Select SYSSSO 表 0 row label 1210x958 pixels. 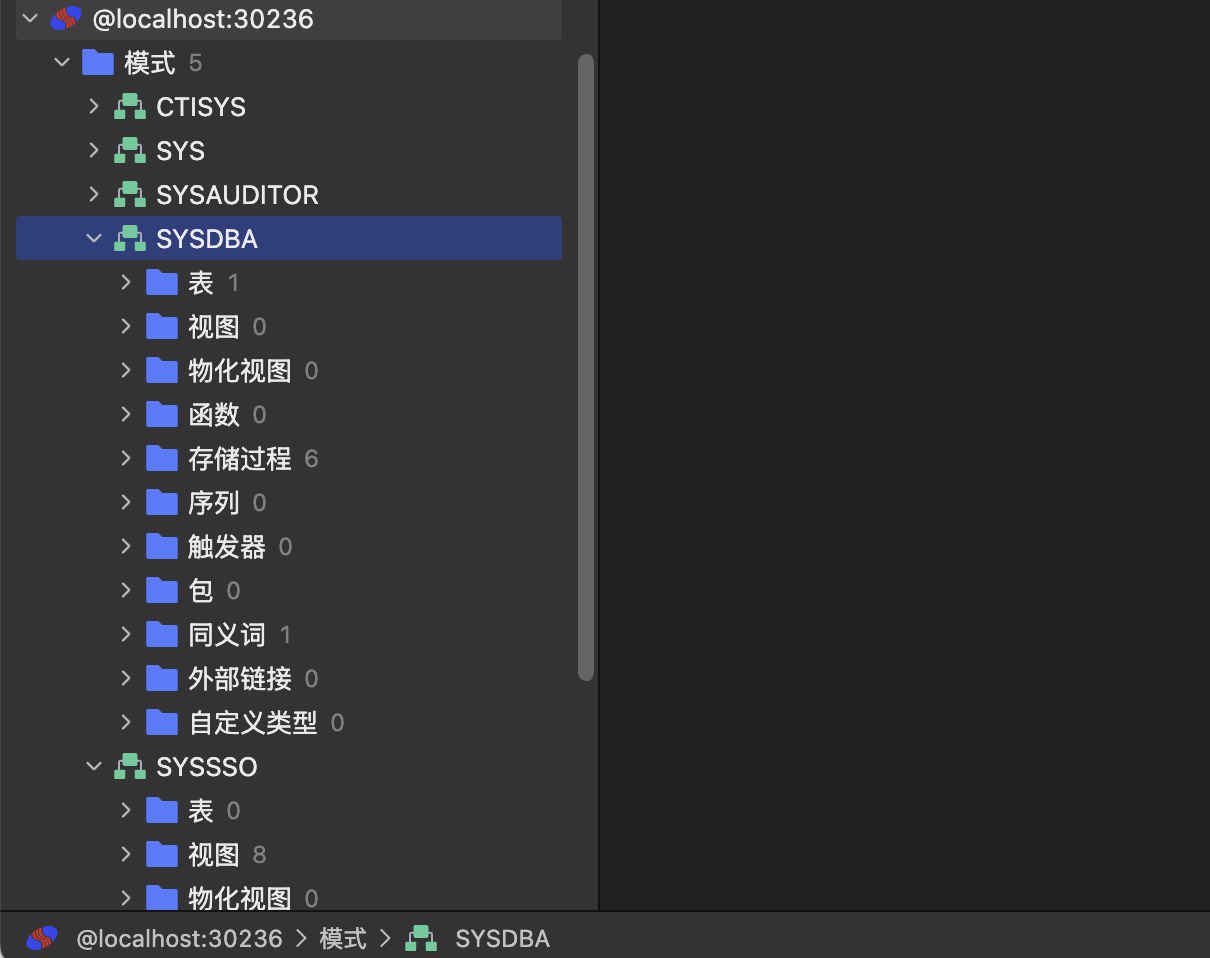pos(201,811)
